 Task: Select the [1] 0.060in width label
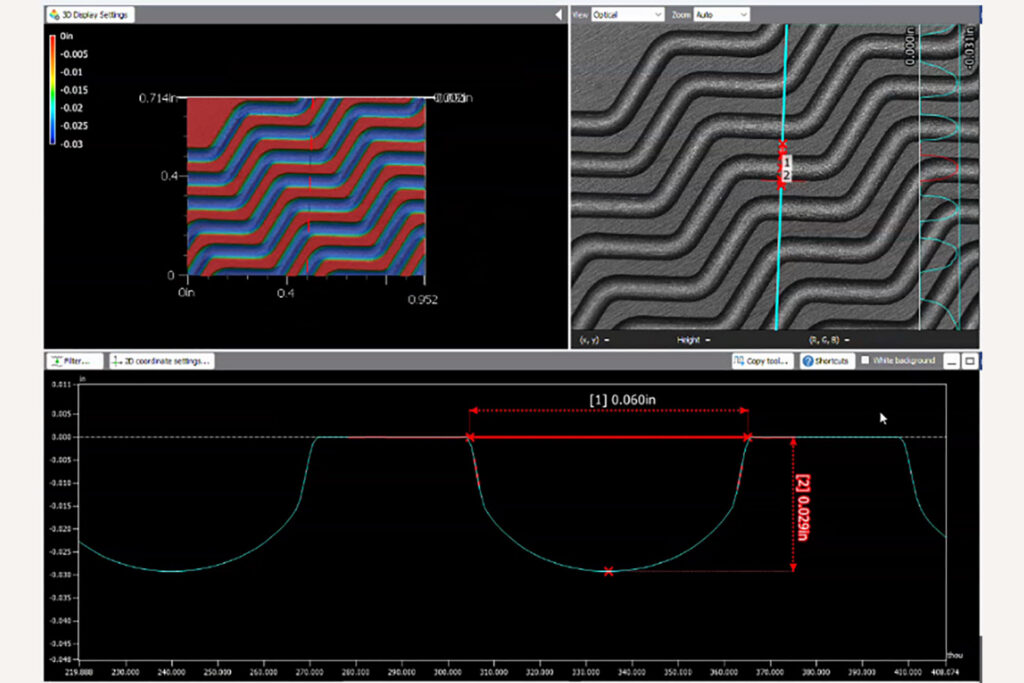(x=622, y=400)
